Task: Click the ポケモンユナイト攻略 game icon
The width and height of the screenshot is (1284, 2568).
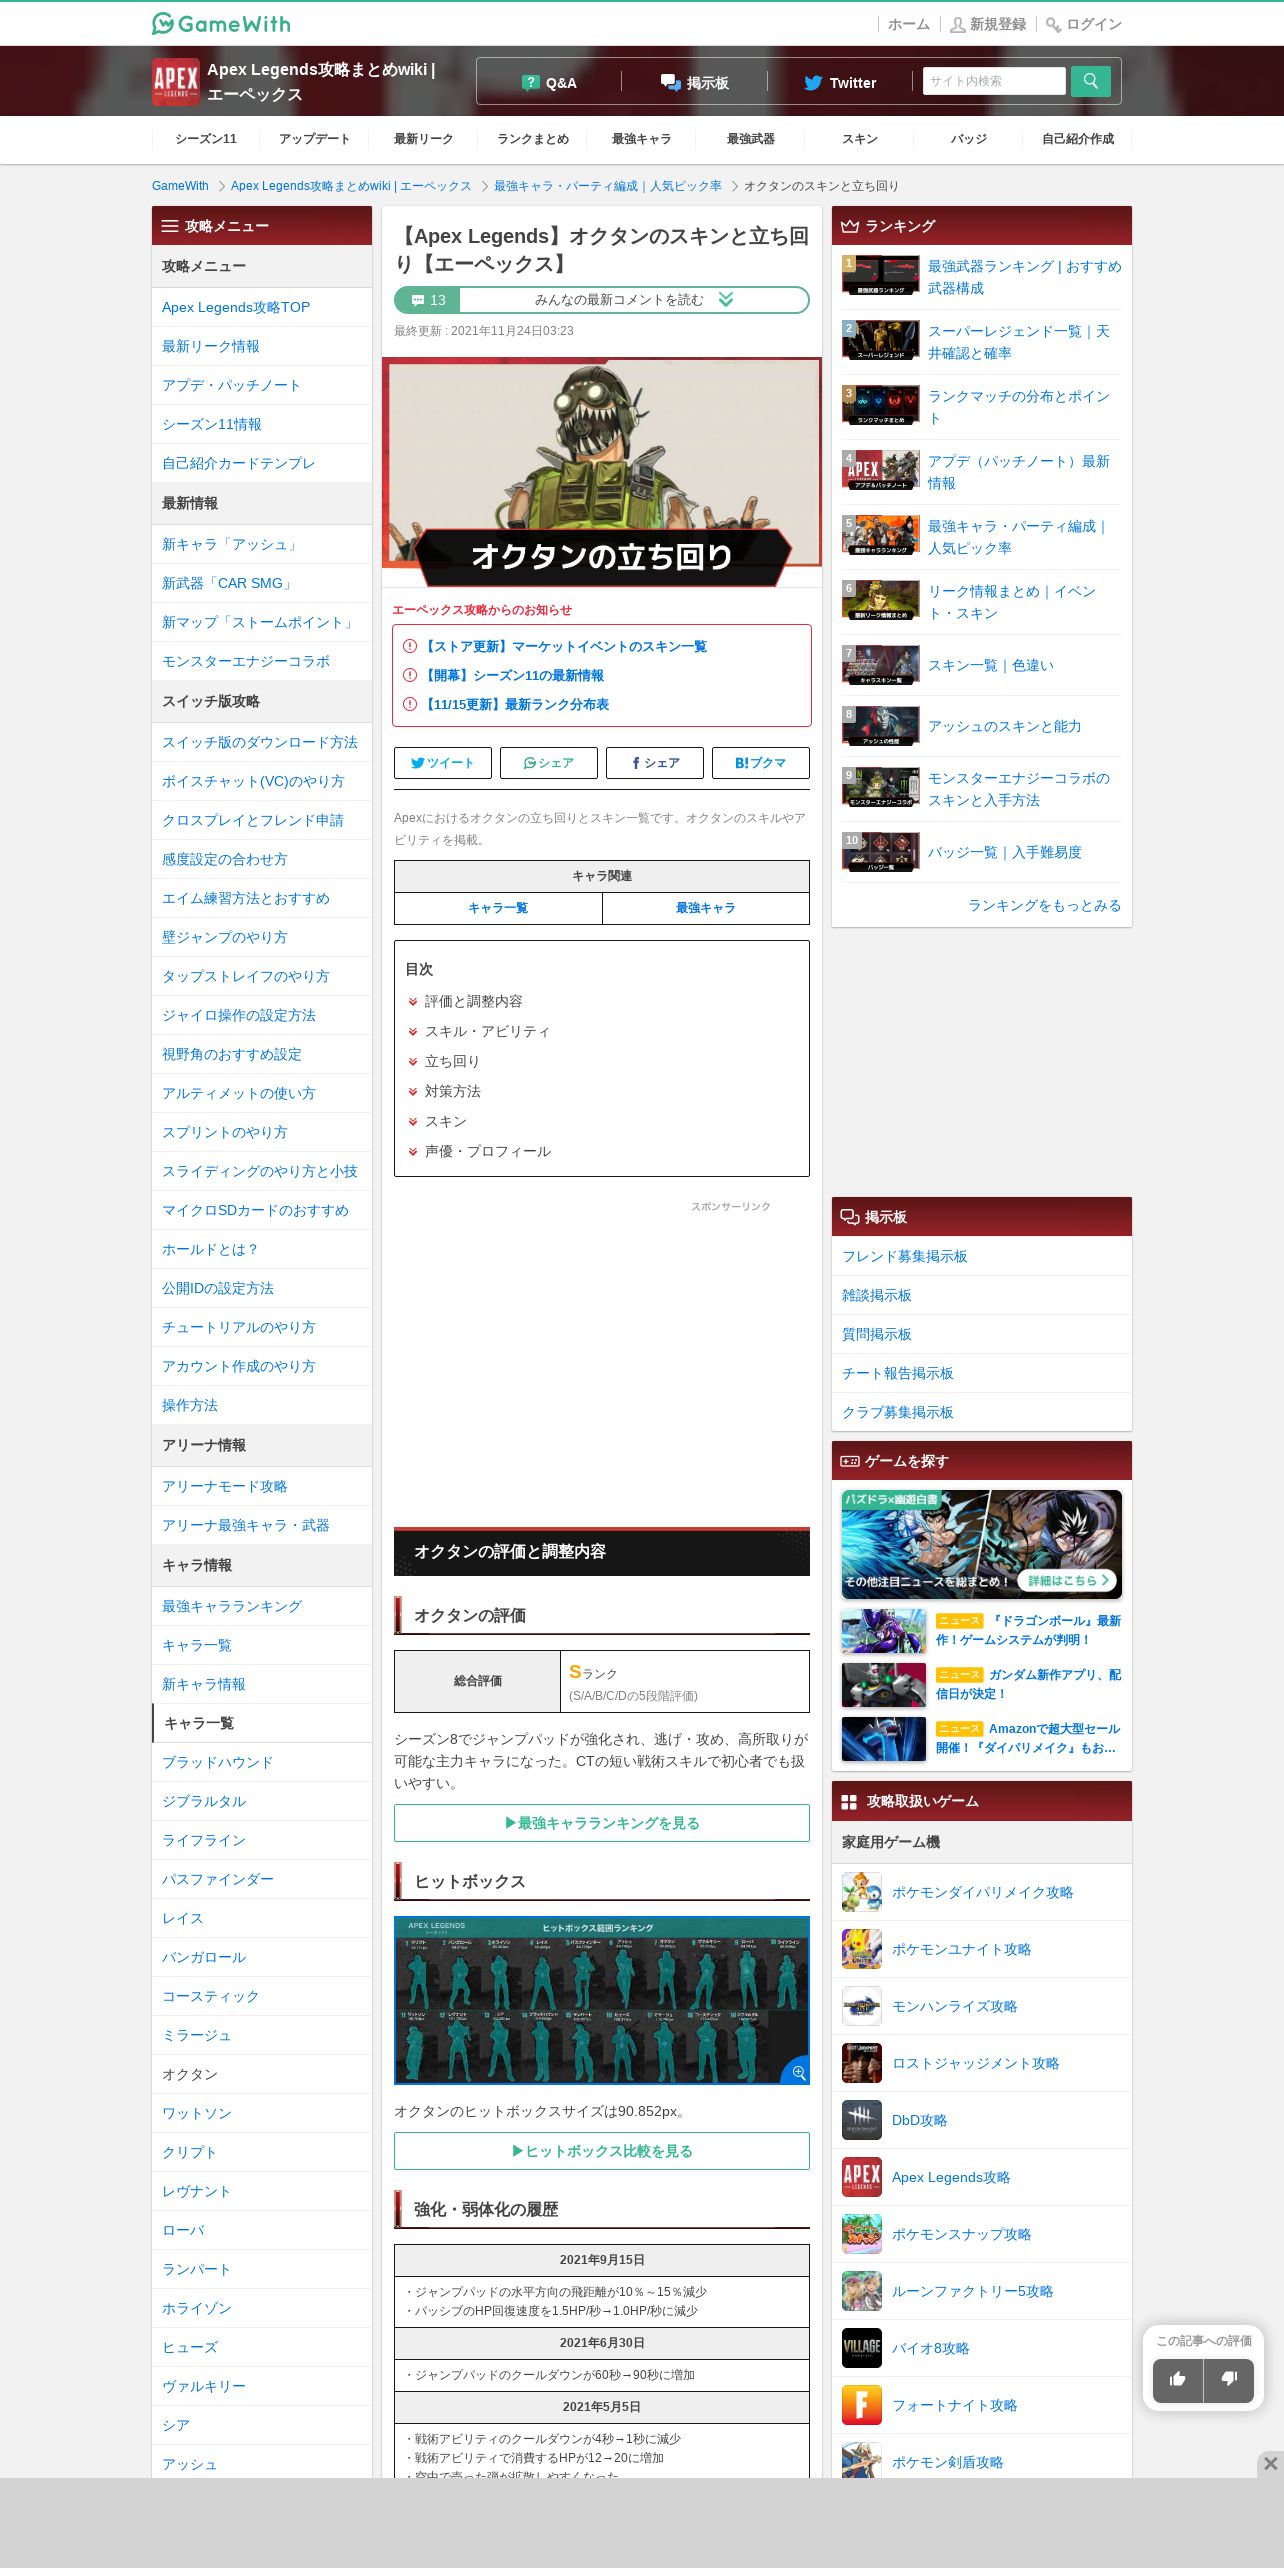Action: 862,1949
